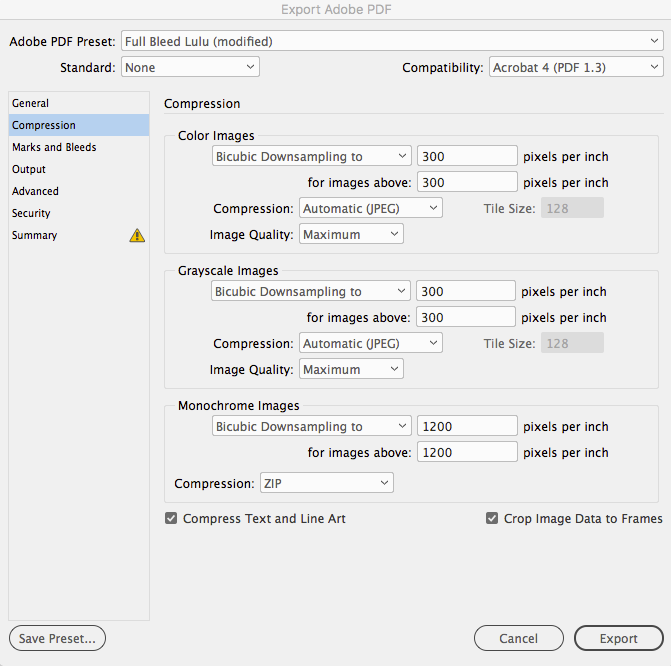Open the Adobe PDF Preset dropdown
Image resolution: width=671 pixels, height=666 pixels.
click(392, 41)
